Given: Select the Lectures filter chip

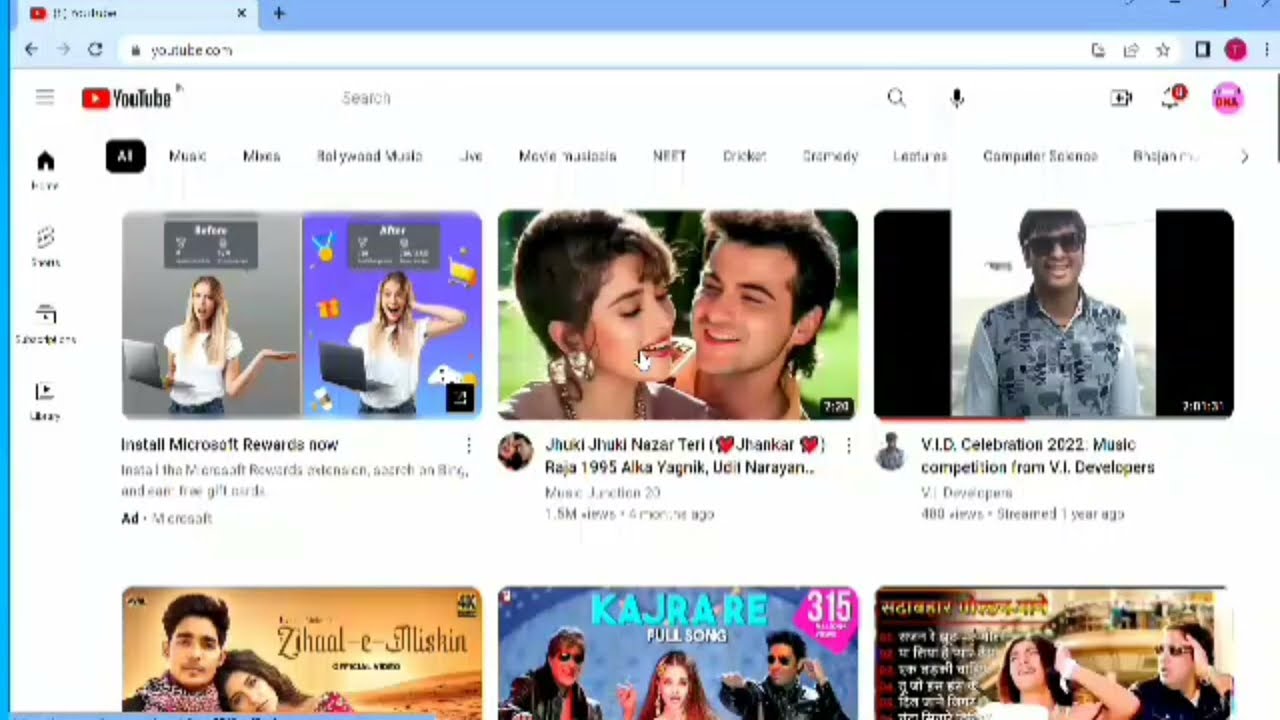Looking at the screenshot, I should click(920, 156).
